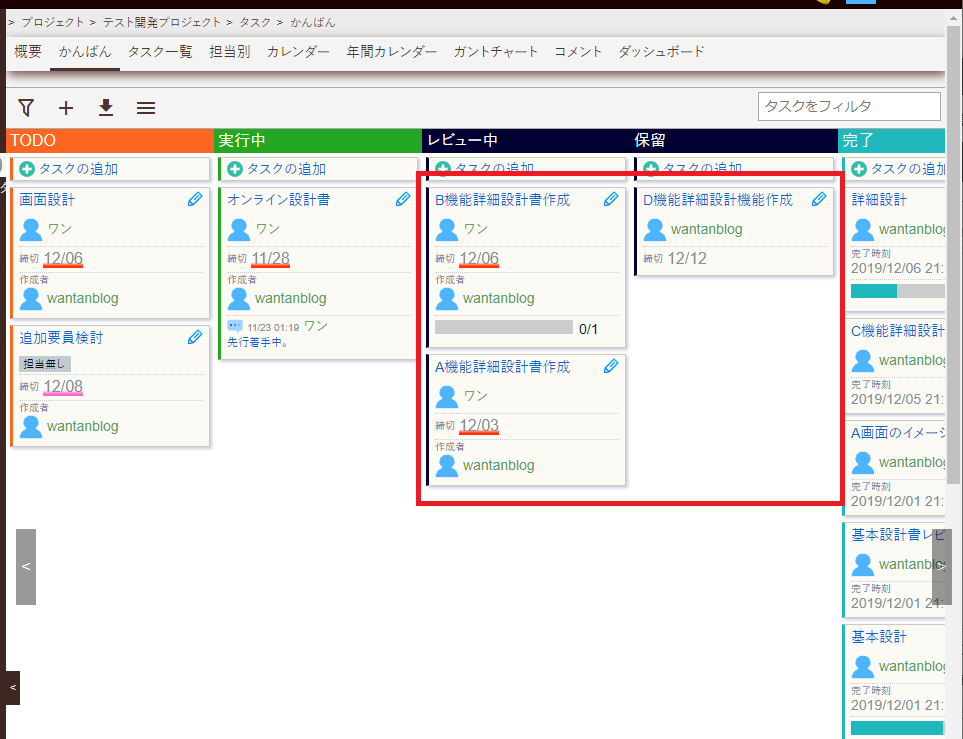The image size is (963, 739).
Task: Collapse the panel with the left arrow button
Action: 25,567
